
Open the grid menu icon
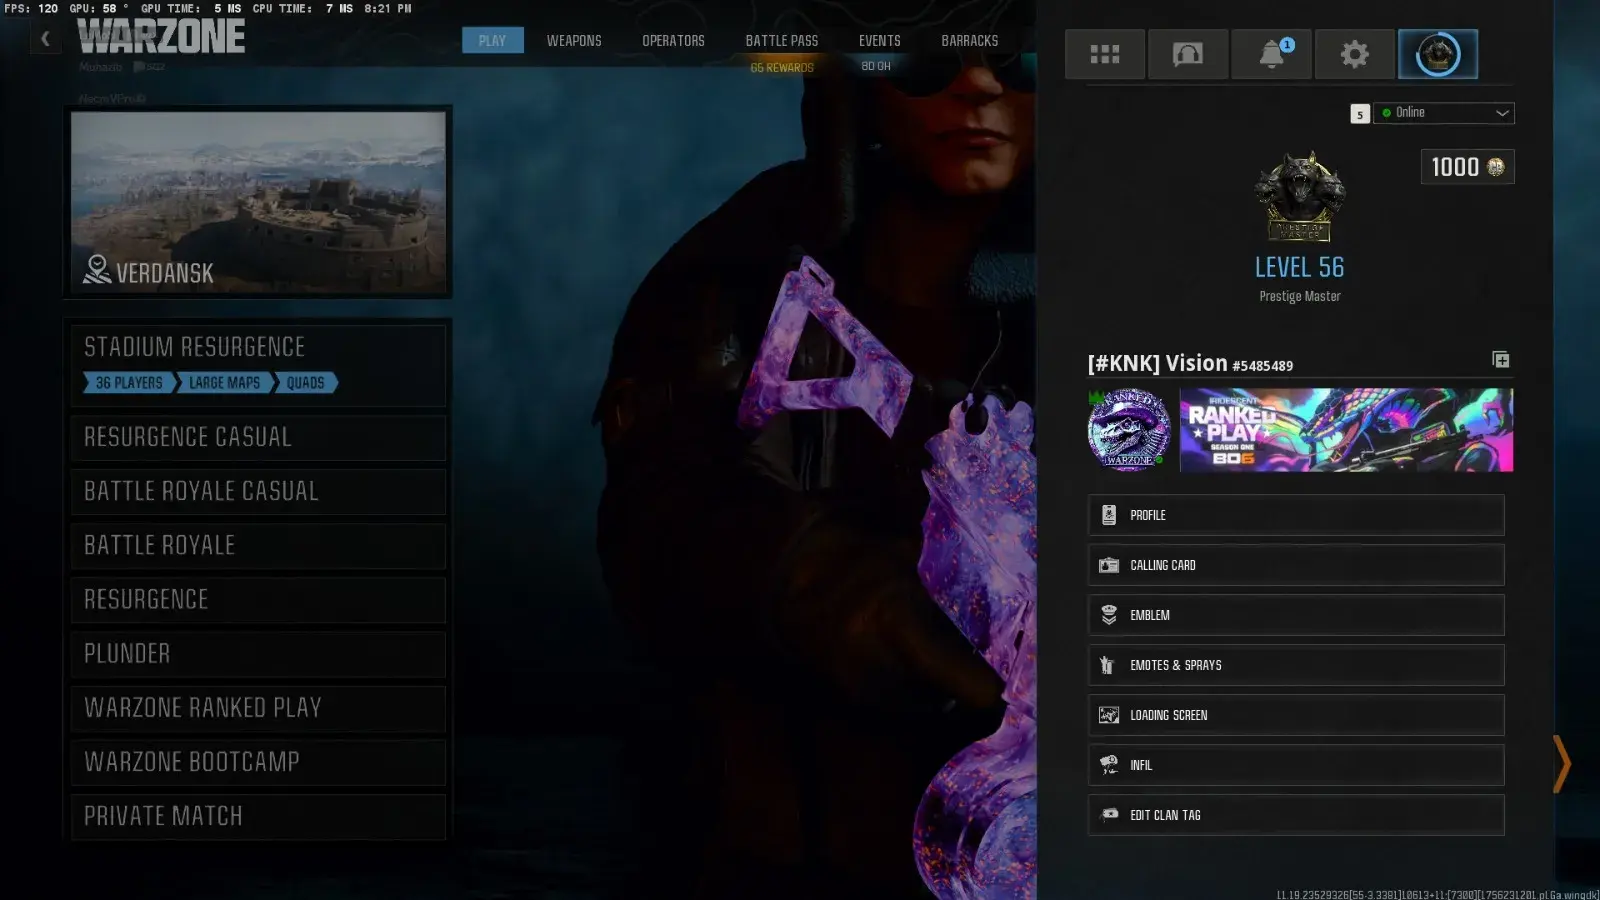1104,54
